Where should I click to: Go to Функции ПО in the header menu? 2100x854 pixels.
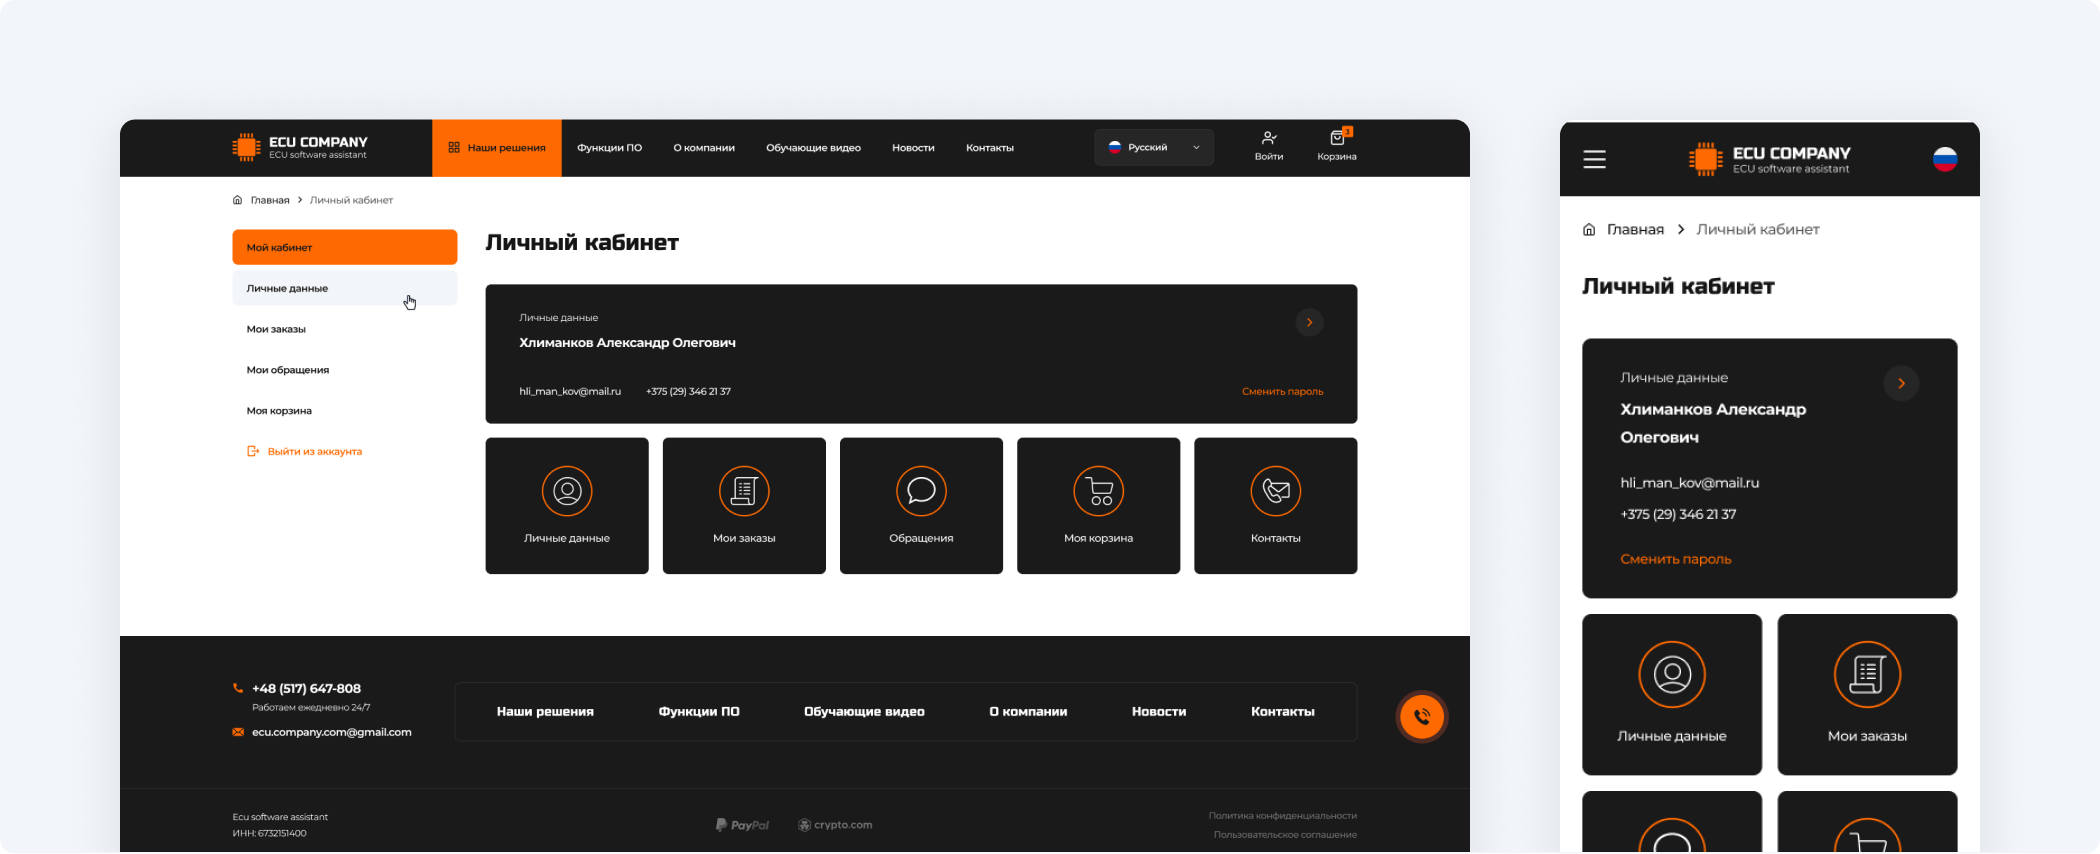[x=610, y=148]
